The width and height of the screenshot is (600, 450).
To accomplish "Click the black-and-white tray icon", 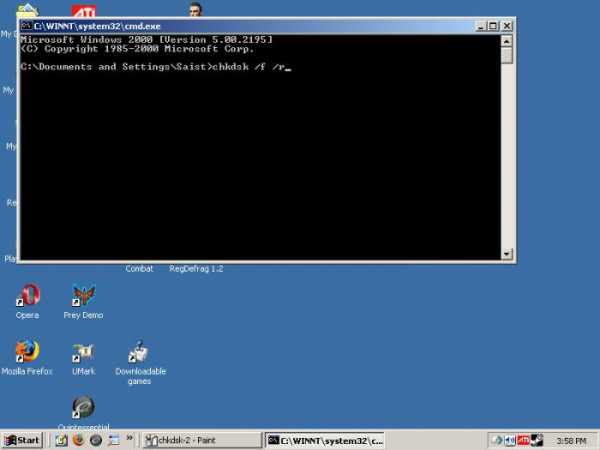I will pos(536,440).
